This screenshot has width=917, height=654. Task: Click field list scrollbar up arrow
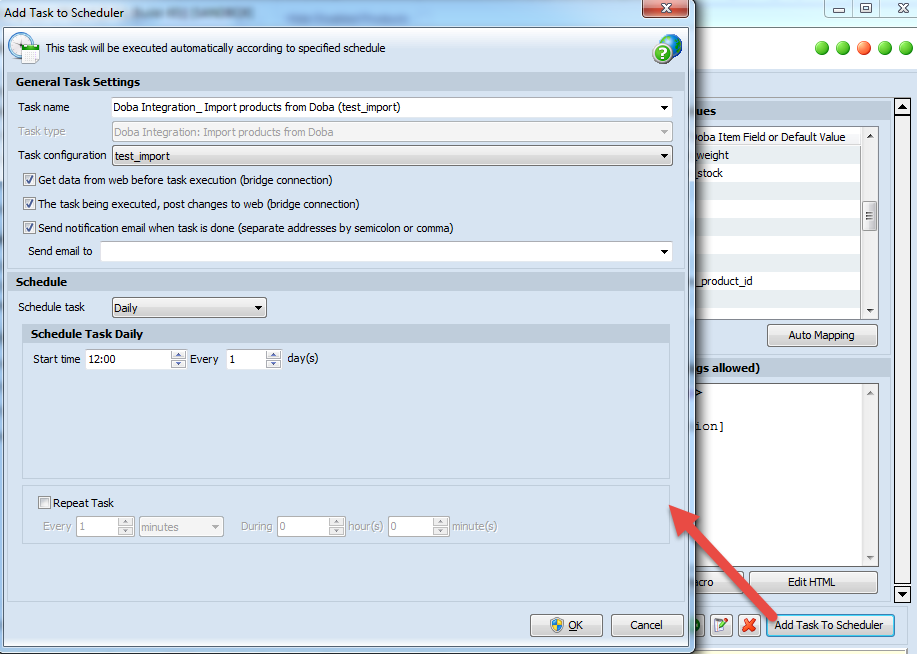click(x=870, y=136)
